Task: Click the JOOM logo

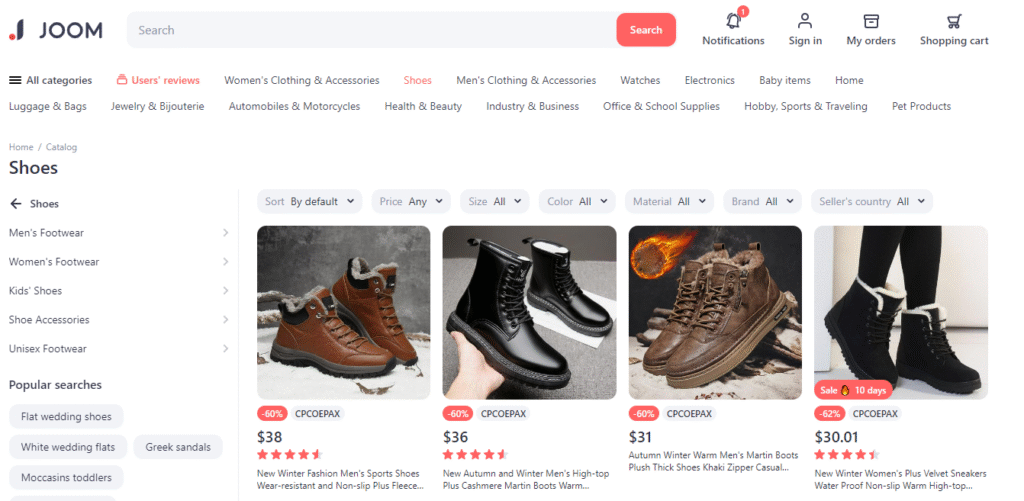Action: tap(56, 30)
